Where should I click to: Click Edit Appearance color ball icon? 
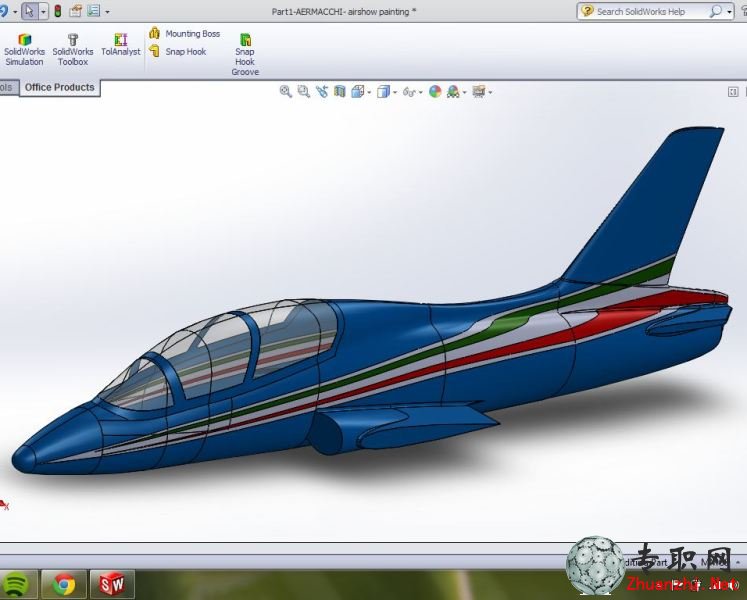point(435,92)
